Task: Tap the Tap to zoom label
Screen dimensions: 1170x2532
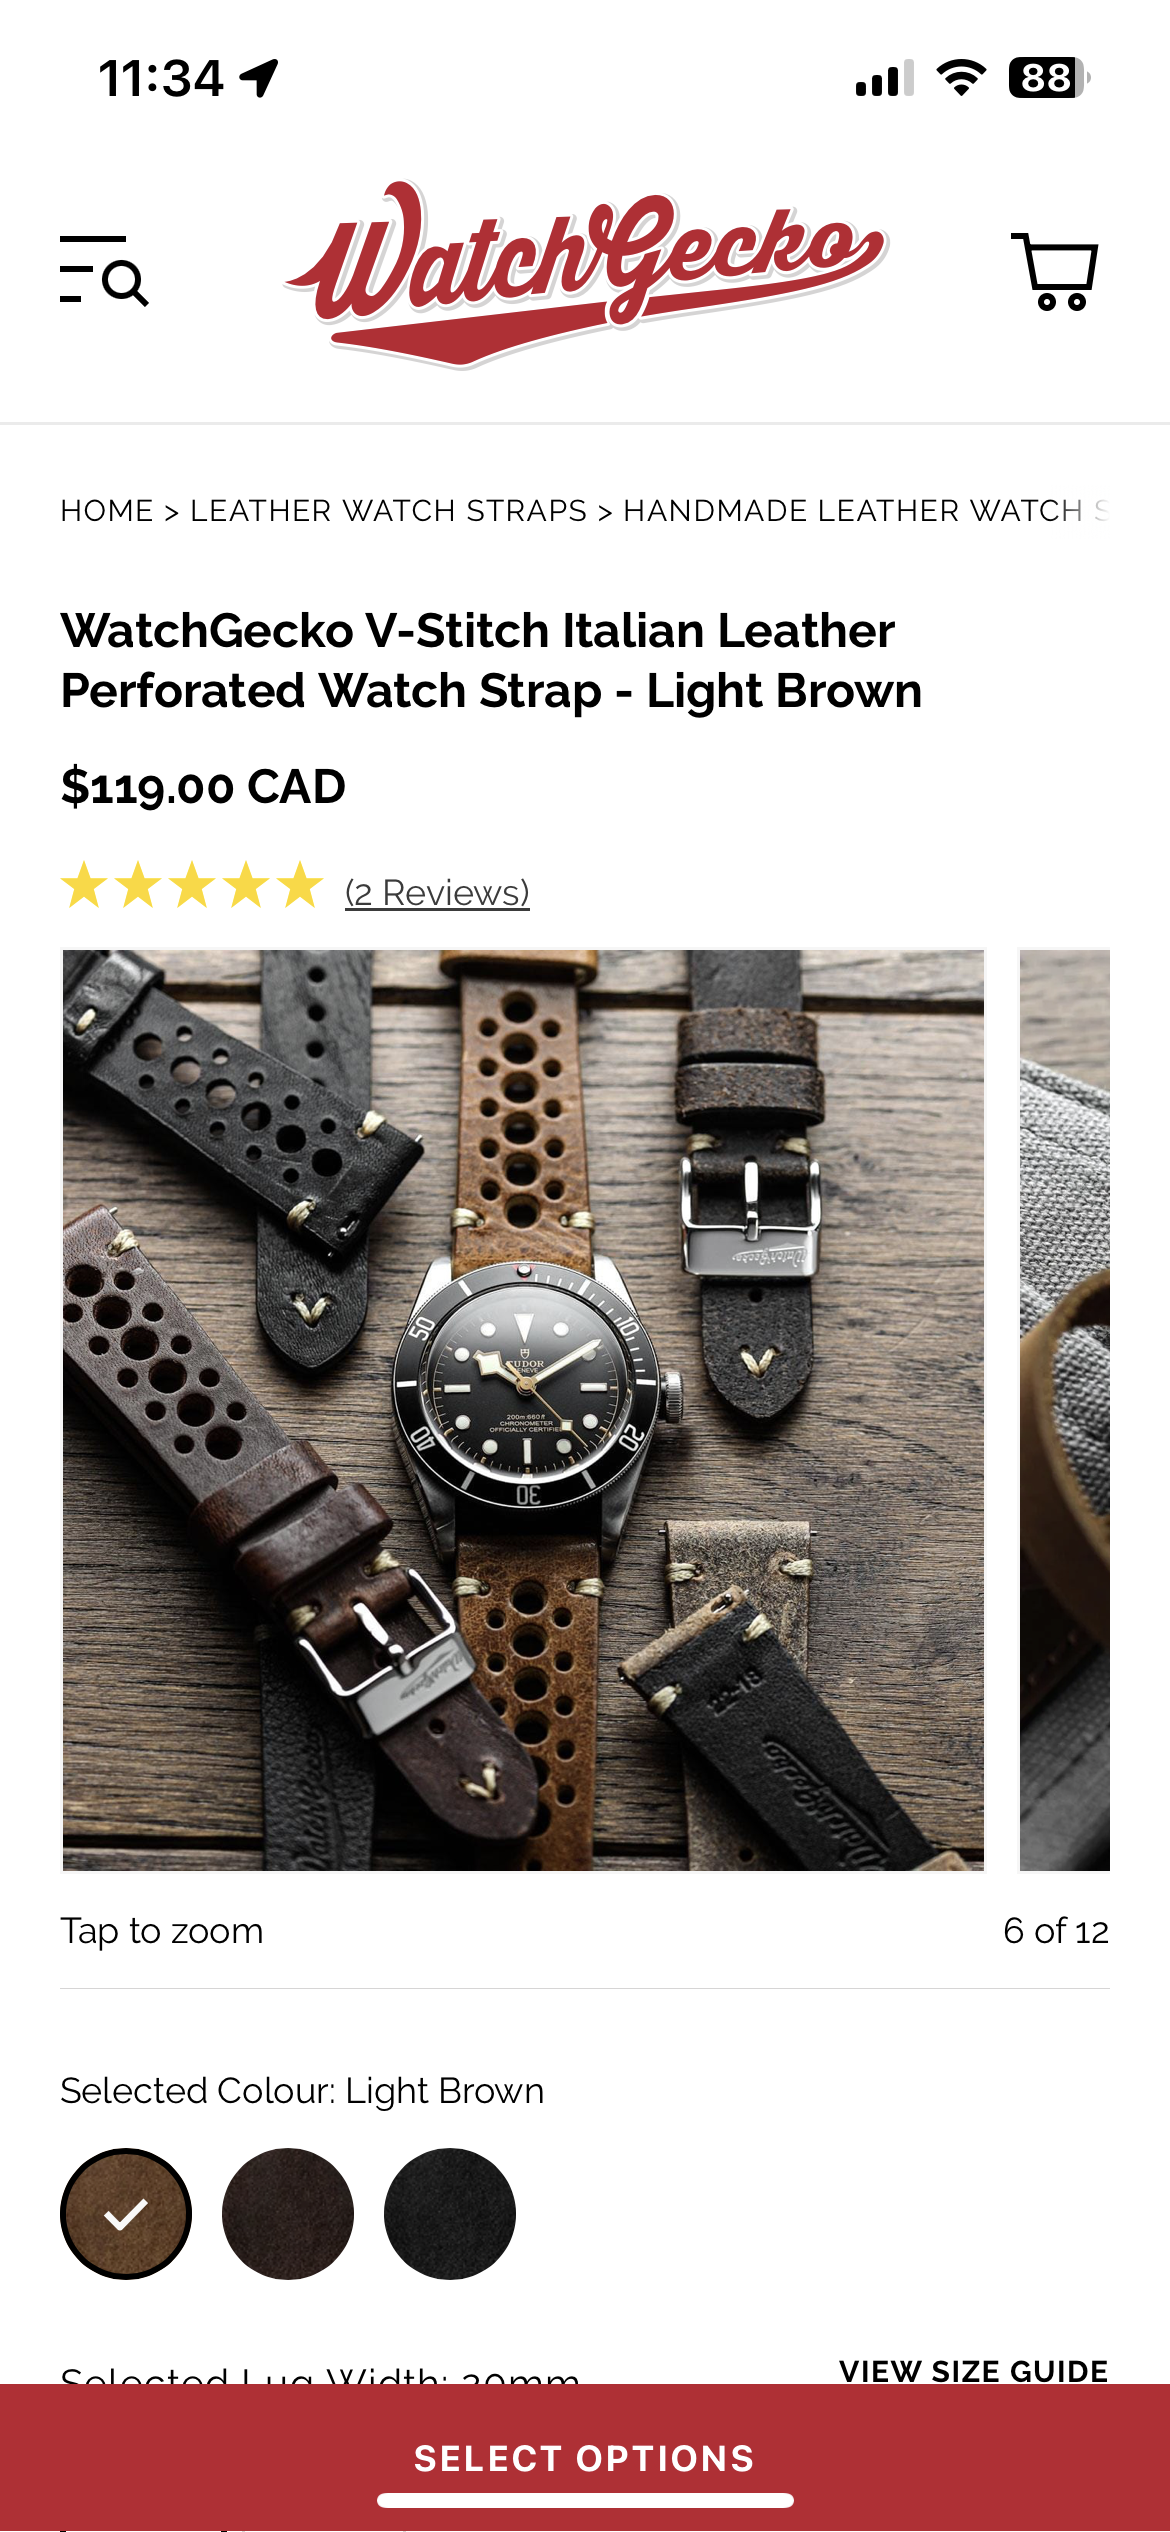Action: coord(162,1930)
